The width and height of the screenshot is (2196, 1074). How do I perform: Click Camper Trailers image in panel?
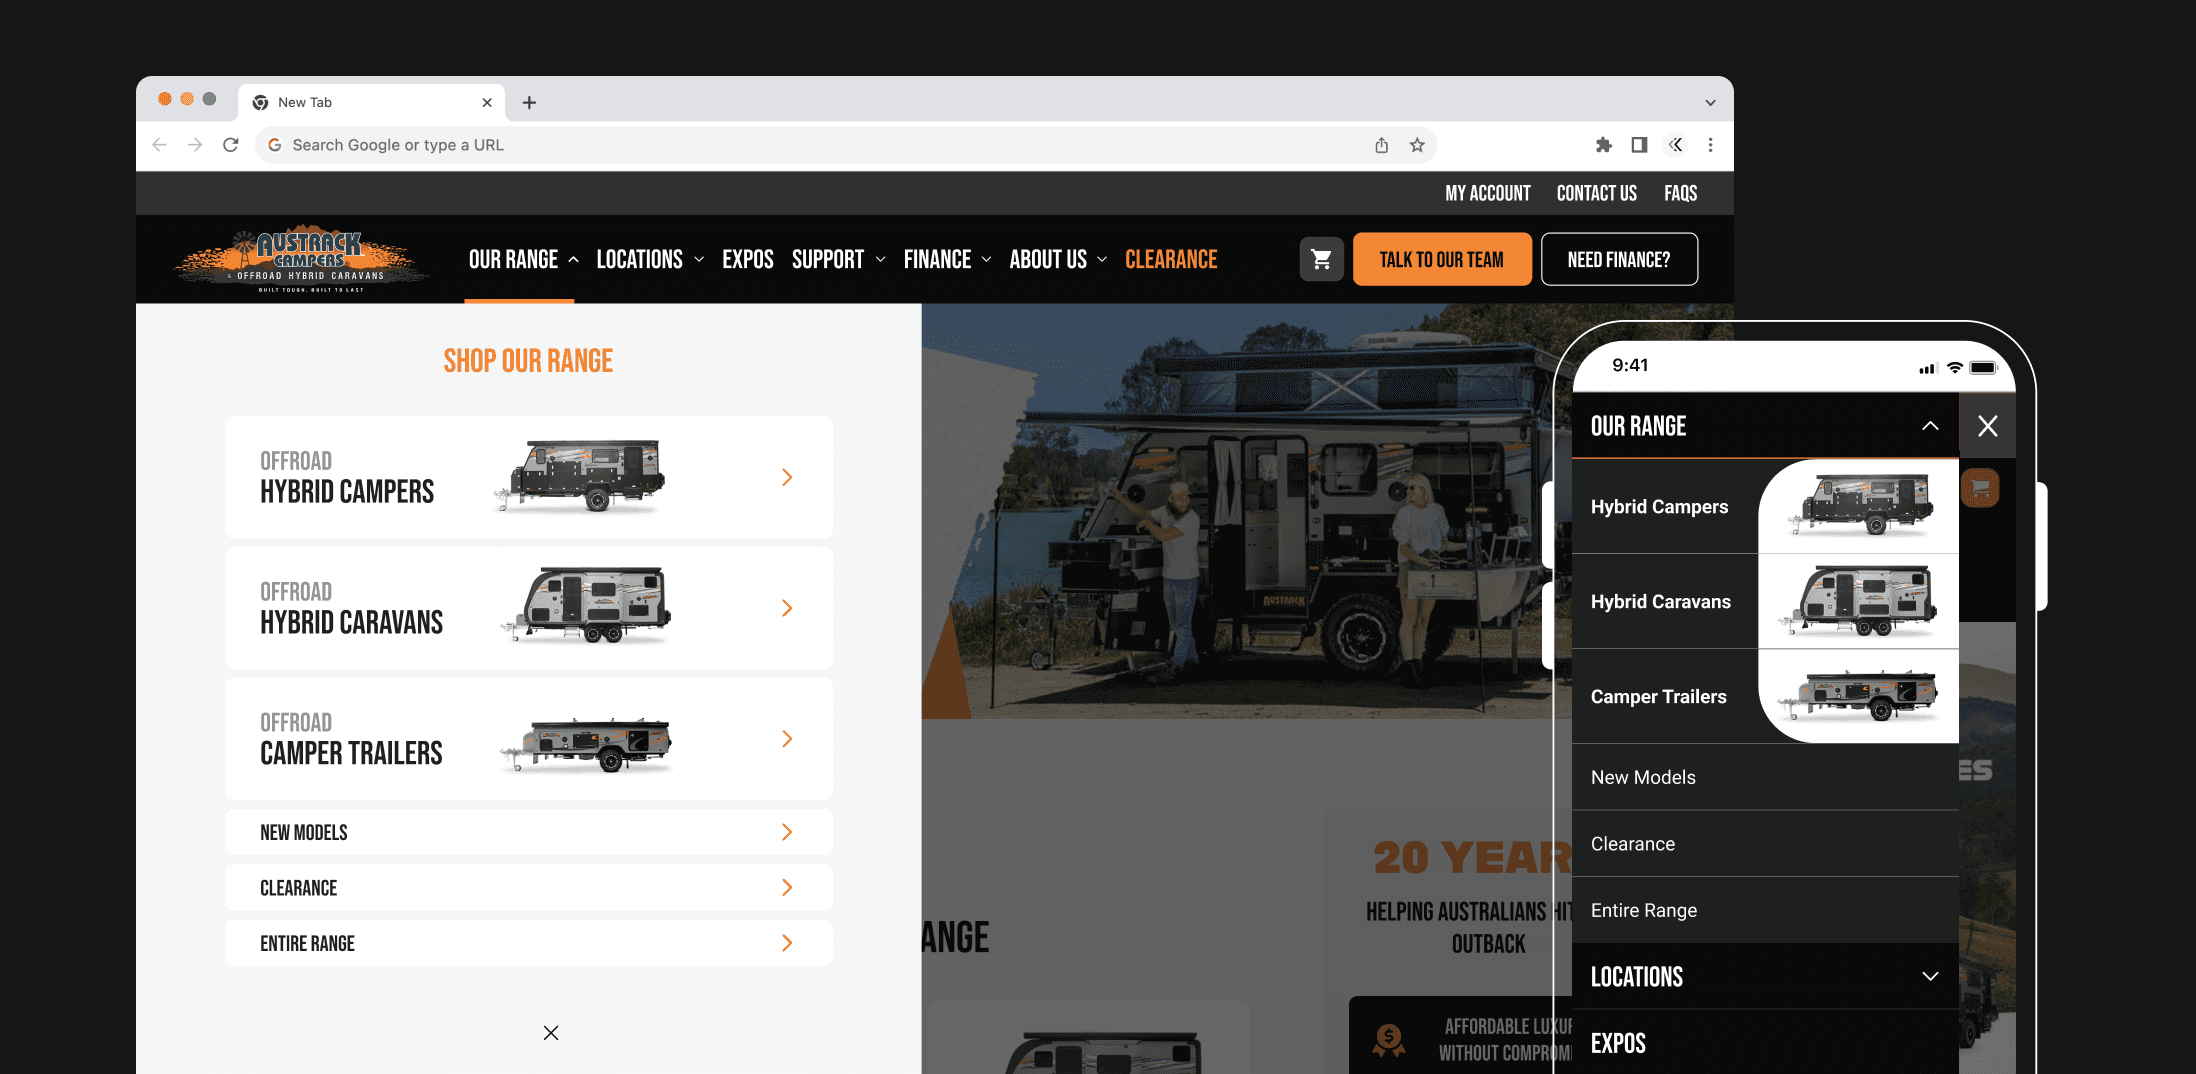pyautogui.click(x=587, y=744)
